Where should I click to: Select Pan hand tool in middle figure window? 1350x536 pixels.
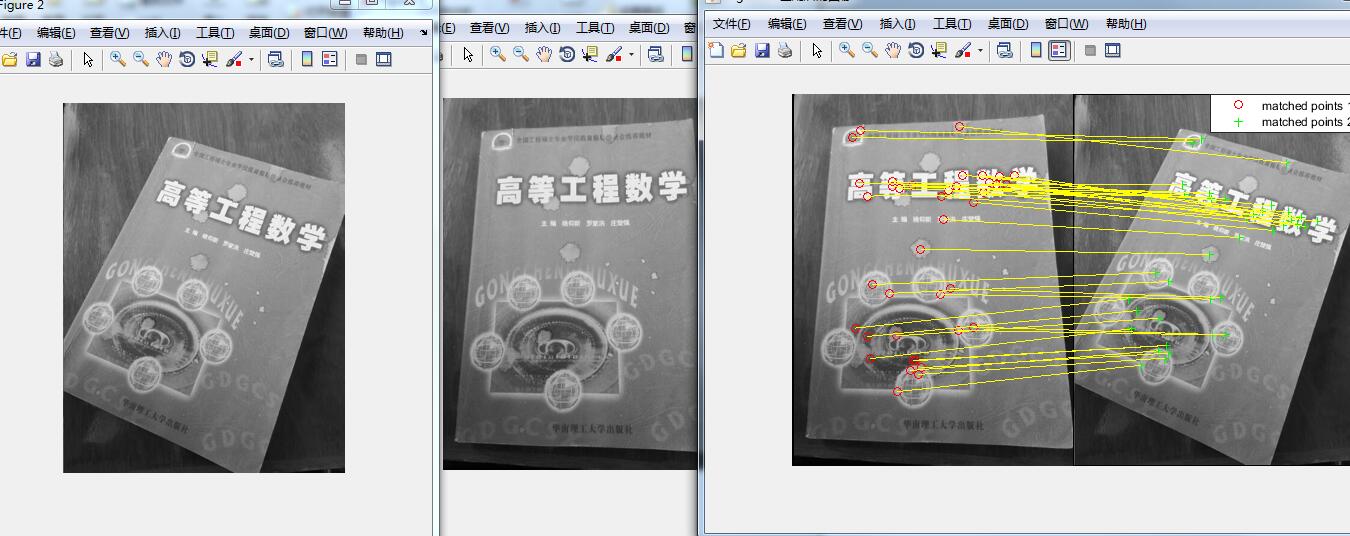point(544,54)
